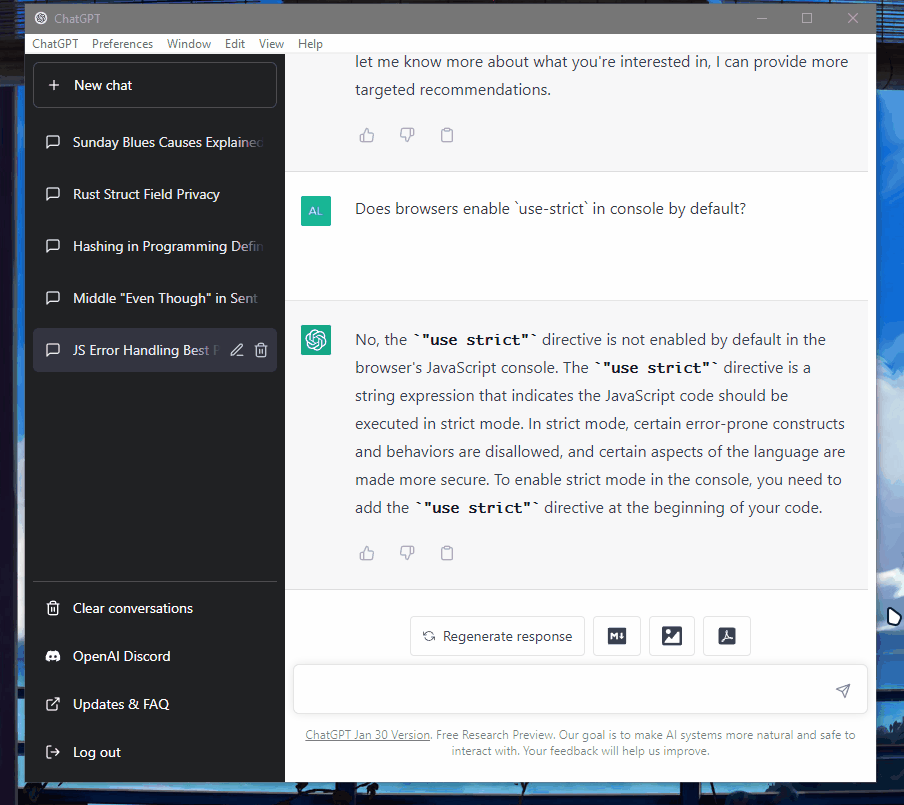Click the send message paper-plane icon

coord(843,690)
